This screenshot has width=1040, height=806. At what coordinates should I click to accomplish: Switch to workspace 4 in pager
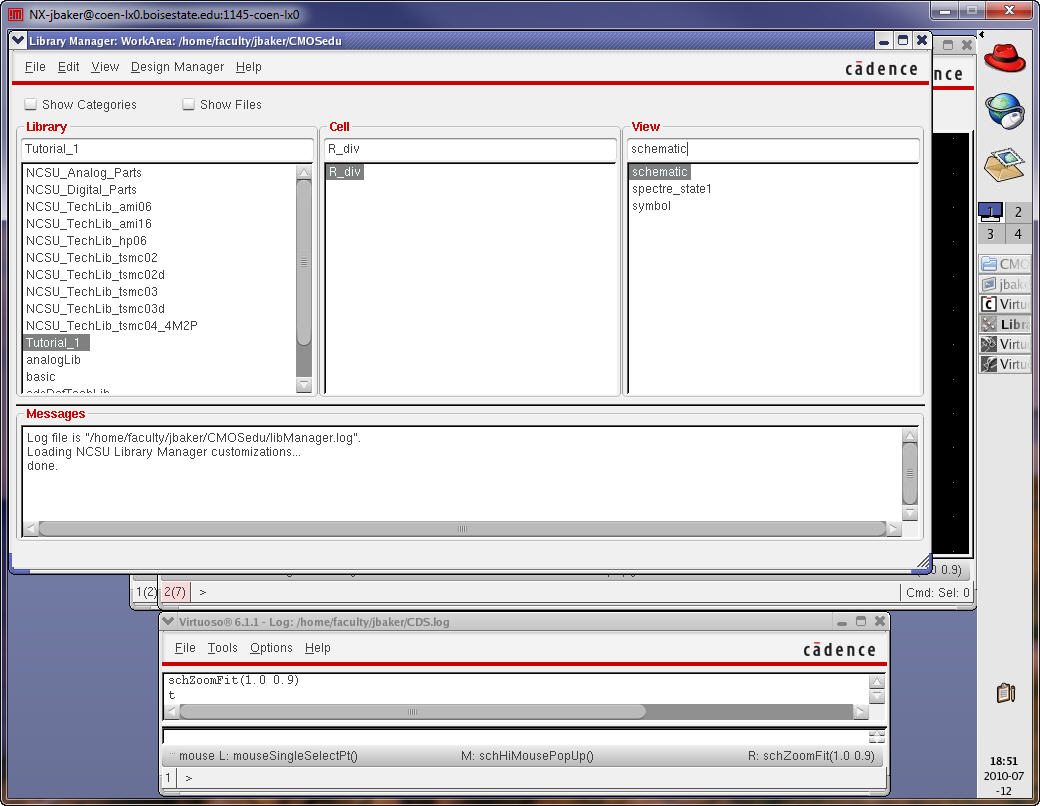(x=1018, y=234)
